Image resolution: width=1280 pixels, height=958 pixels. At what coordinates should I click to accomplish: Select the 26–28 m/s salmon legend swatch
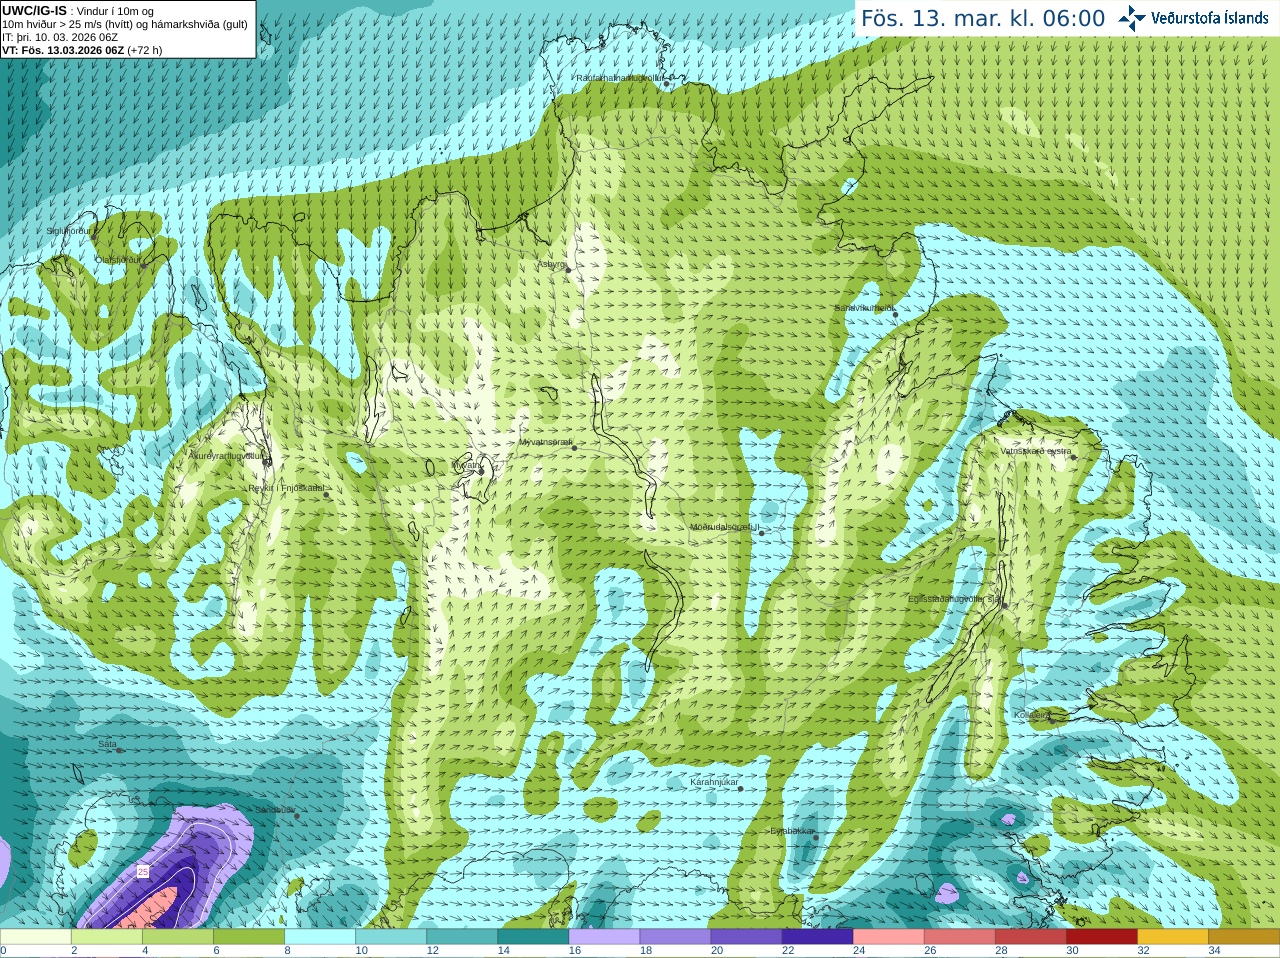coord(959,937)
